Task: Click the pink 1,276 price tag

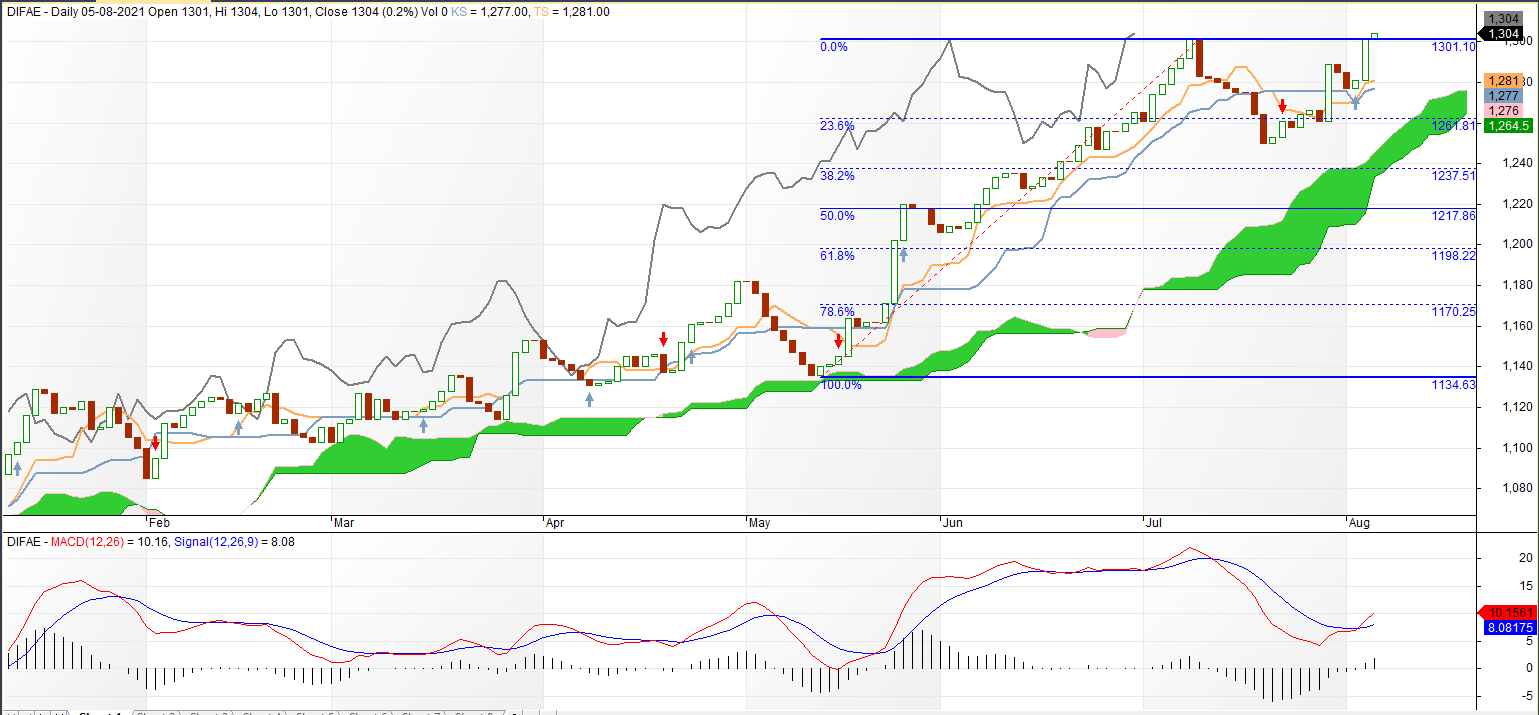Action: (1504, 110)
